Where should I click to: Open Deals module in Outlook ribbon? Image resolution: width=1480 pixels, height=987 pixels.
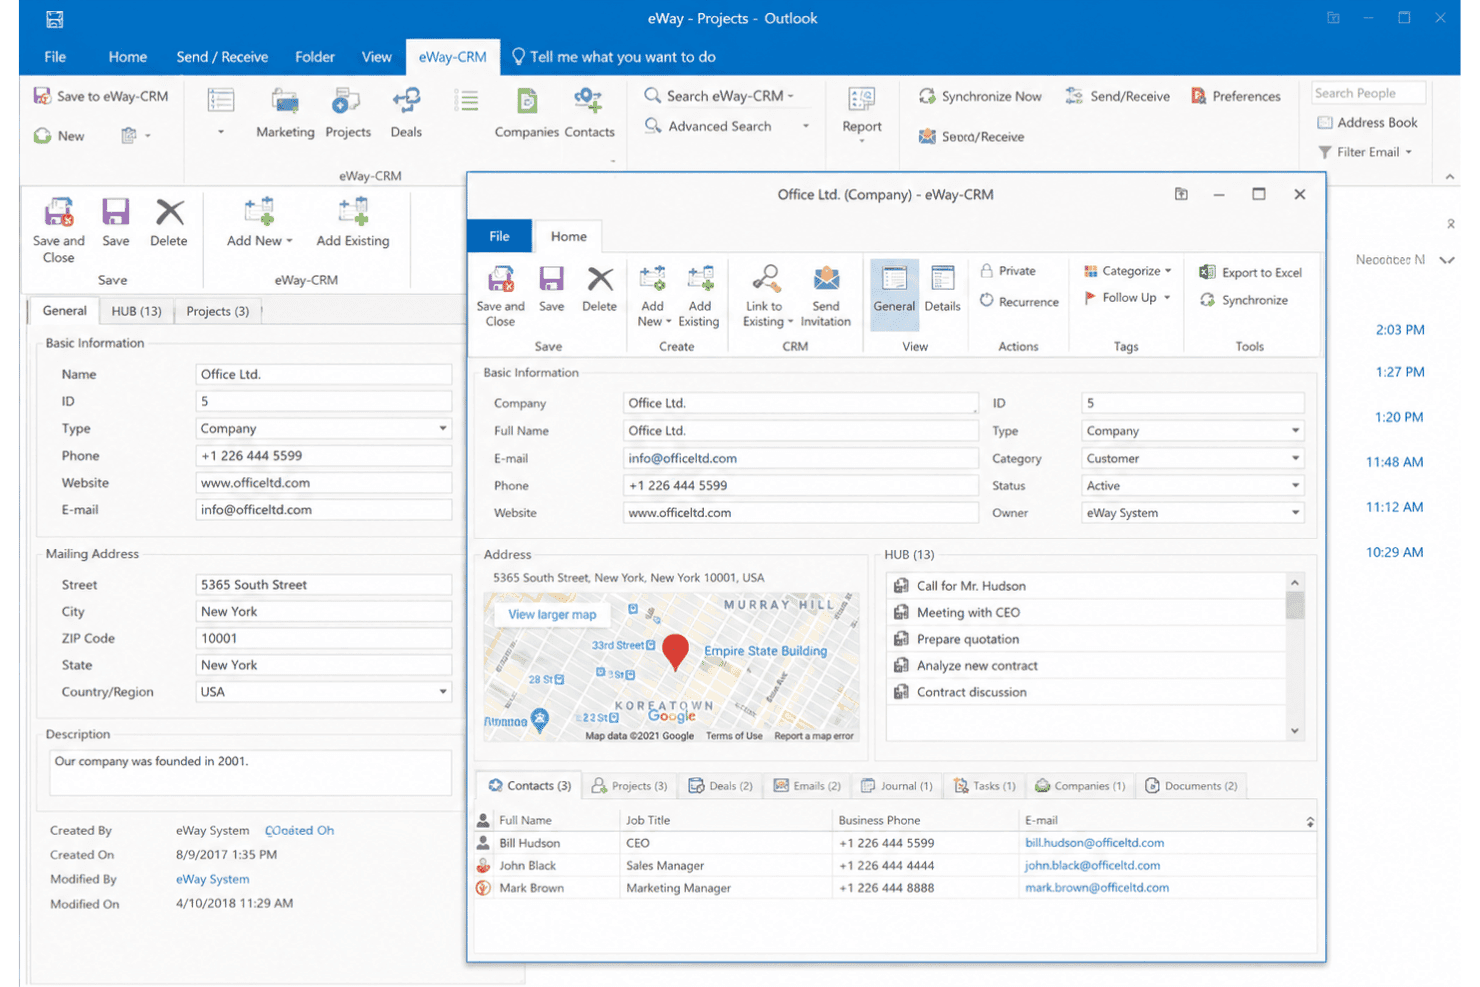tap(406, 112)
